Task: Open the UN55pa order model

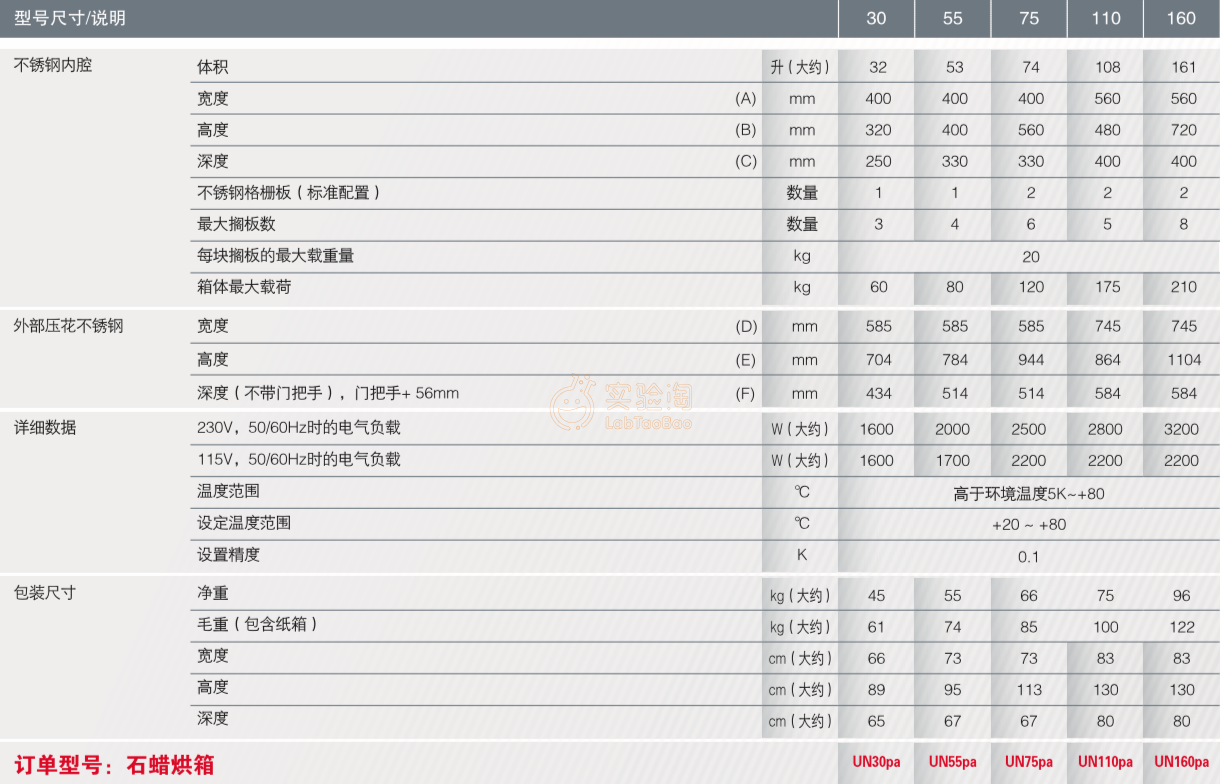Action: [x=953, y=762]
